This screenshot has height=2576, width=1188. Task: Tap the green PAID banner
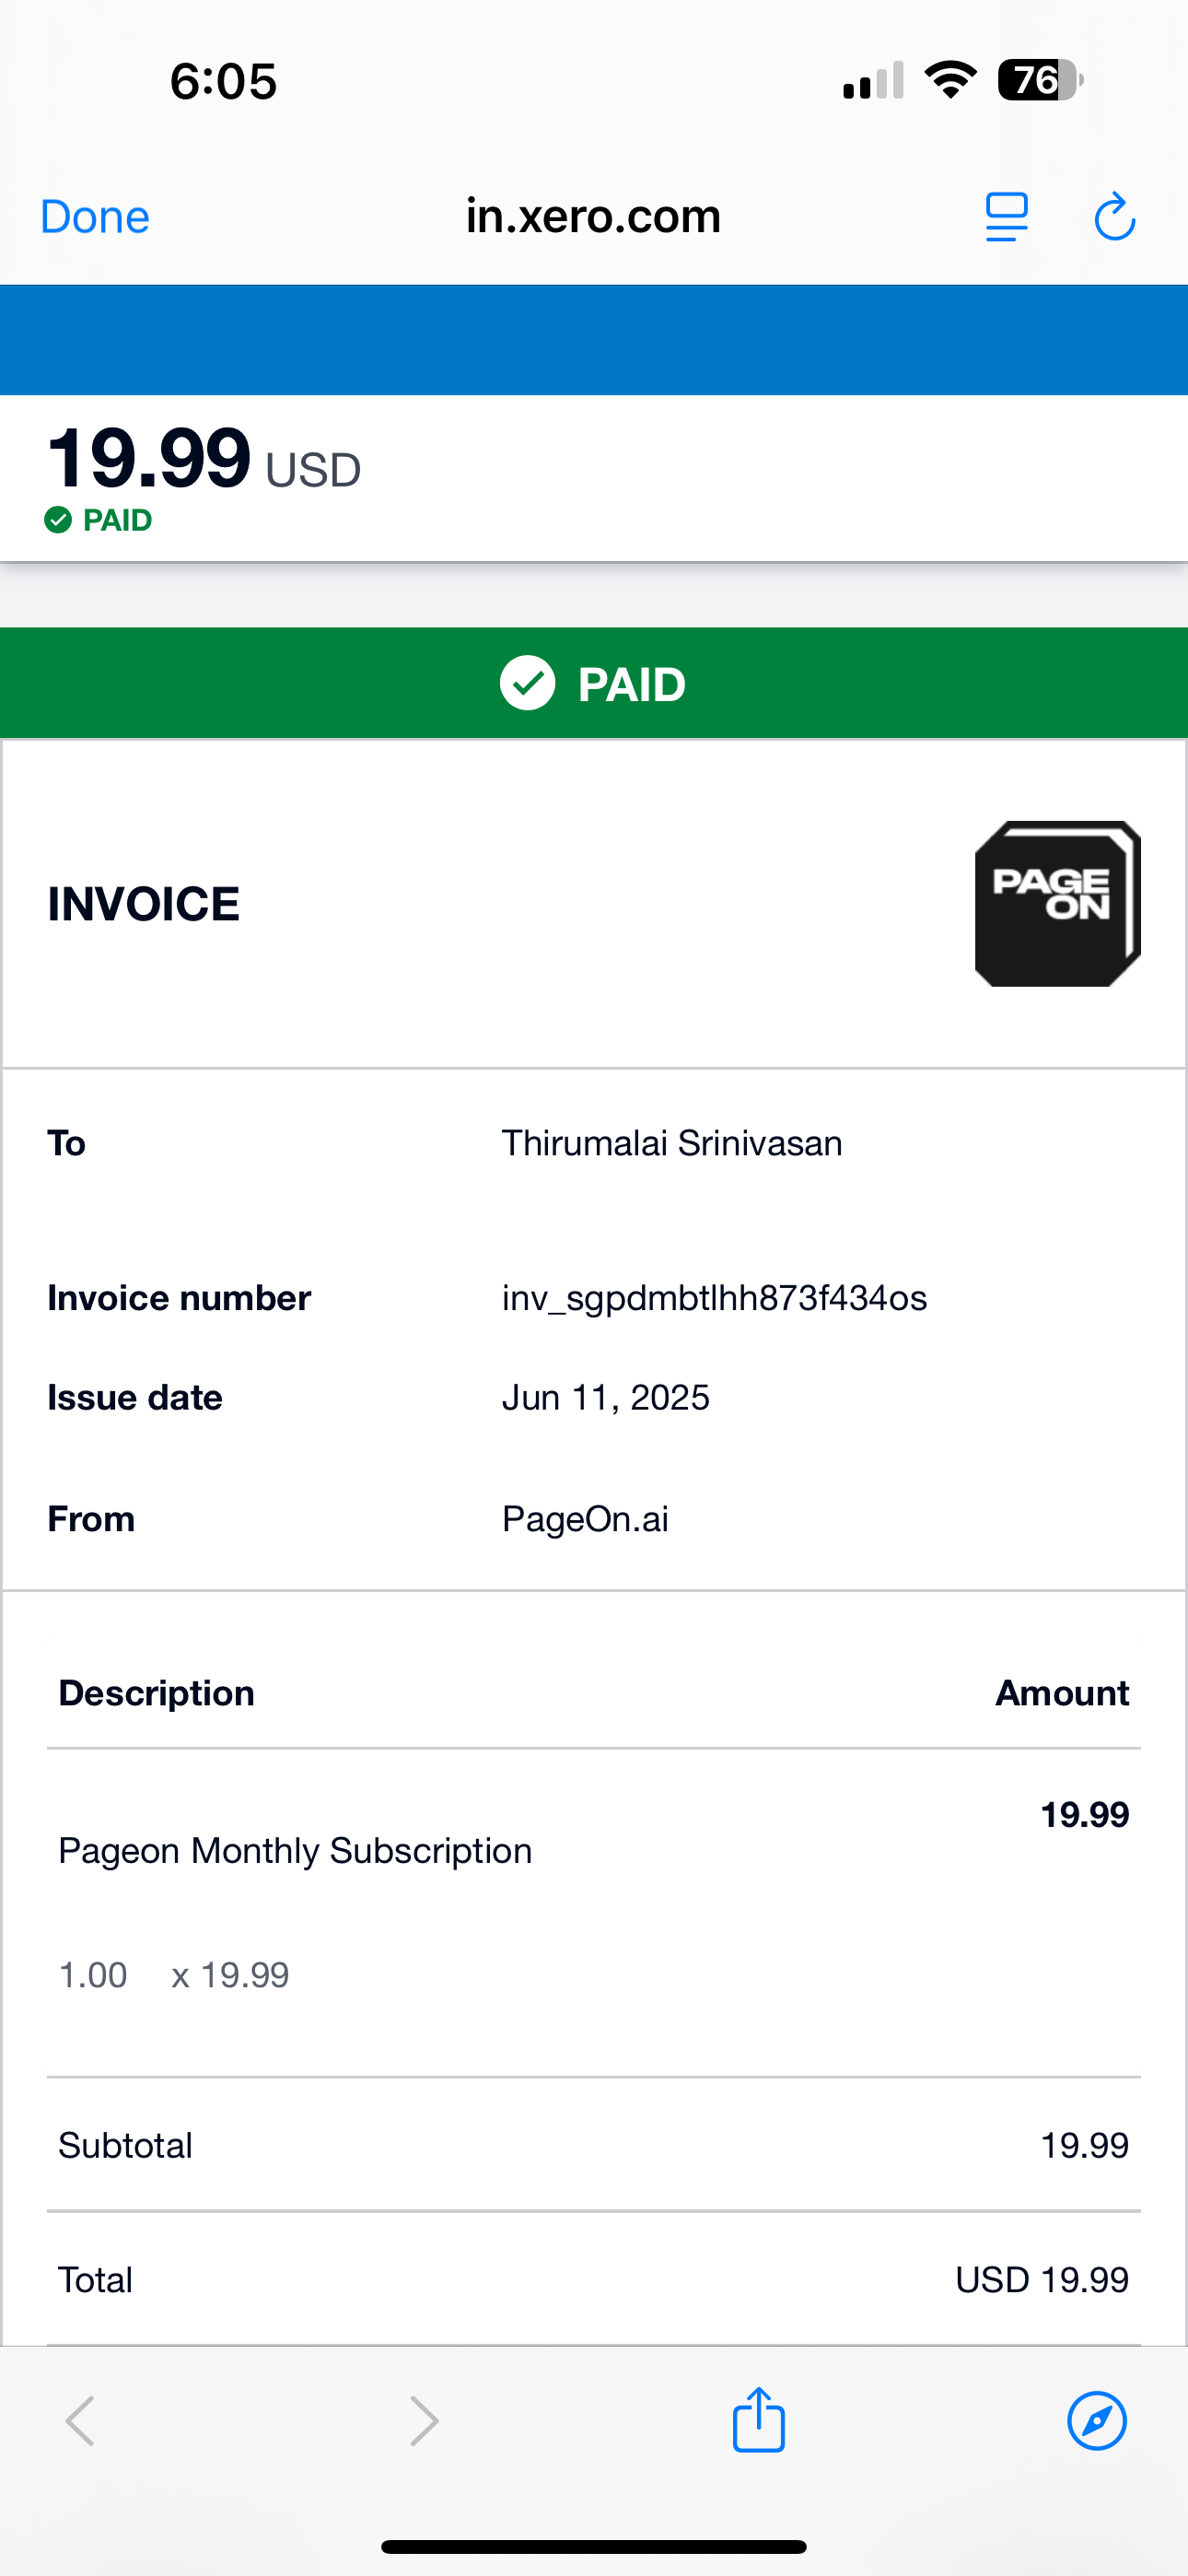[594, 683]
